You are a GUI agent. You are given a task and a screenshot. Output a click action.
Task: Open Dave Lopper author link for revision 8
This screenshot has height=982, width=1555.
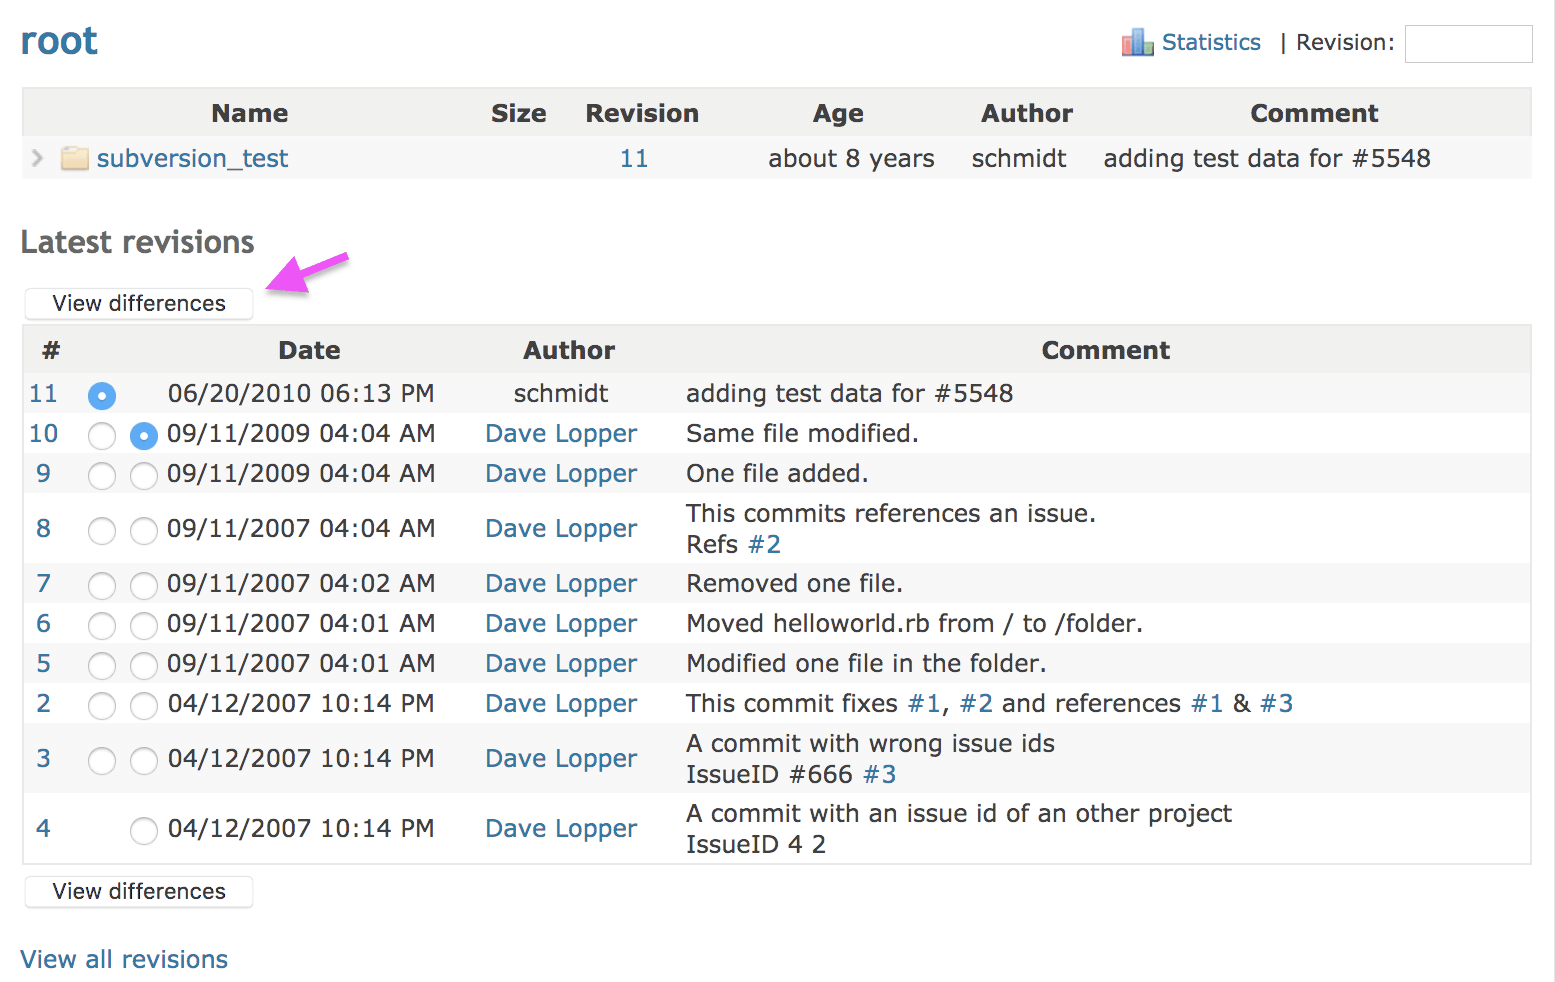(561, 528)
